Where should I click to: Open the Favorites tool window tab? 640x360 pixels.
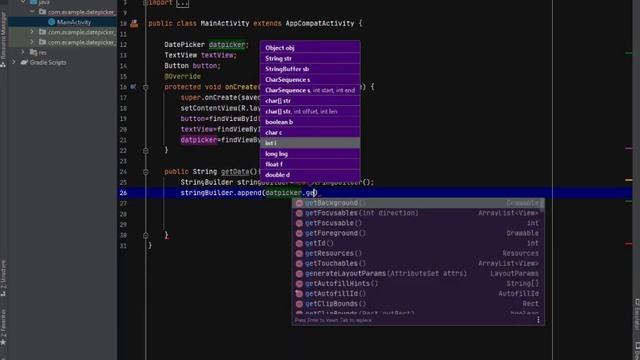[x=3, y=327]
